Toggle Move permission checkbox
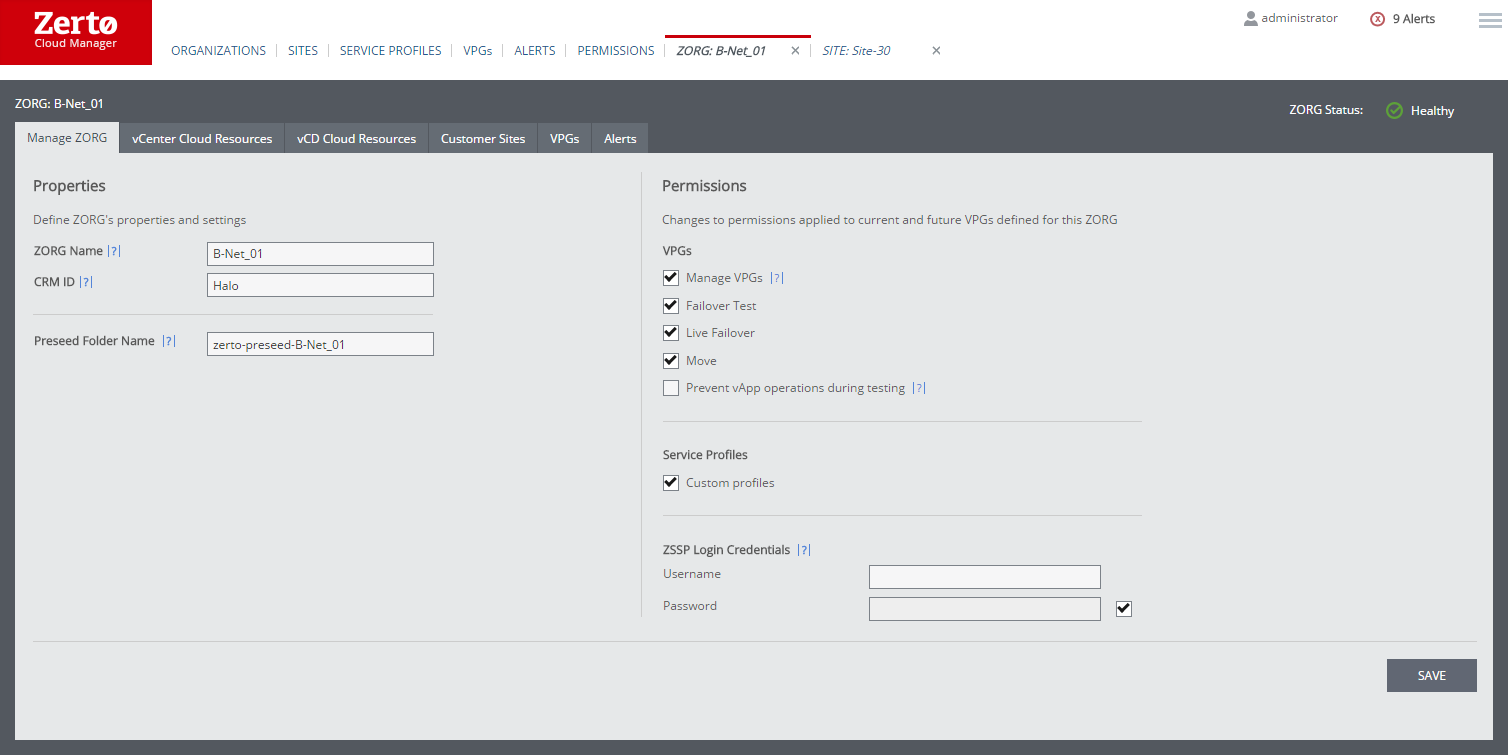This screenshot has height=755, width=1508. [x=671, y=360]
